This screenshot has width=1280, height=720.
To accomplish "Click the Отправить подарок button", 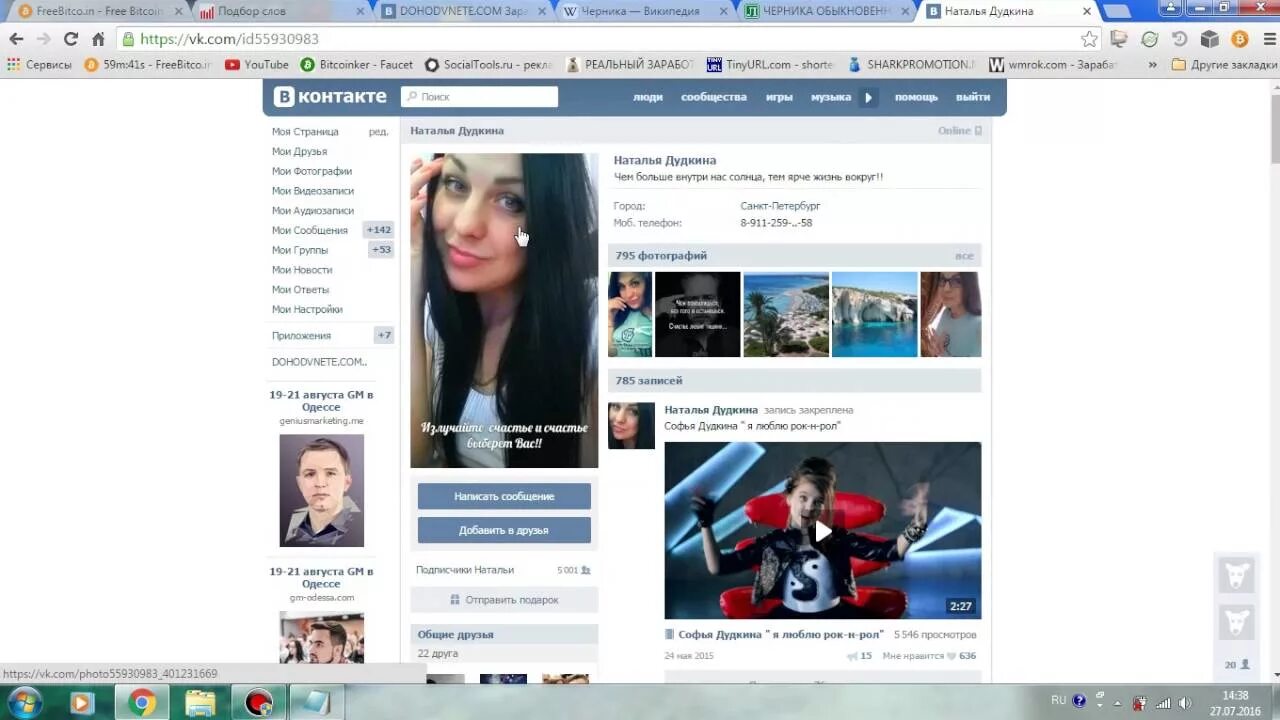I will tap(504, 600).
